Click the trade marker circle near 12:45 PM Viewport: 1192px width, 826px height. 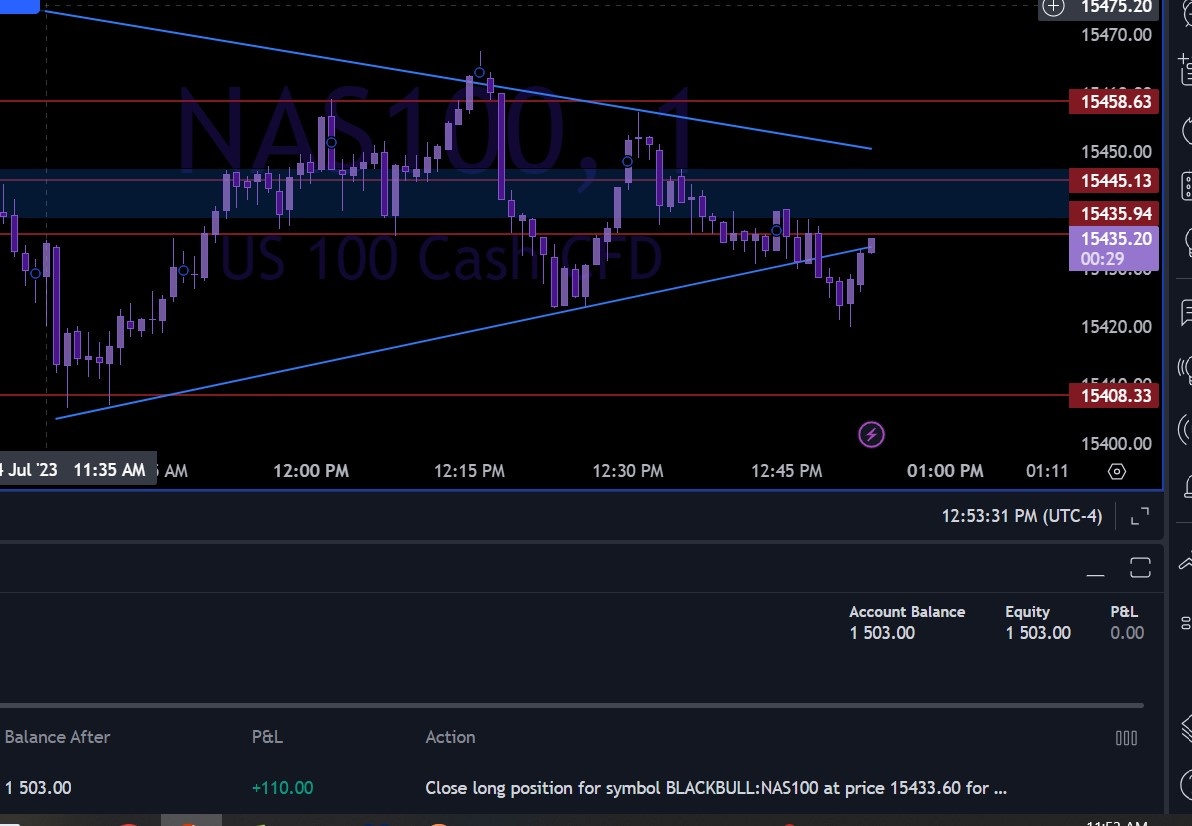[776, 230]
